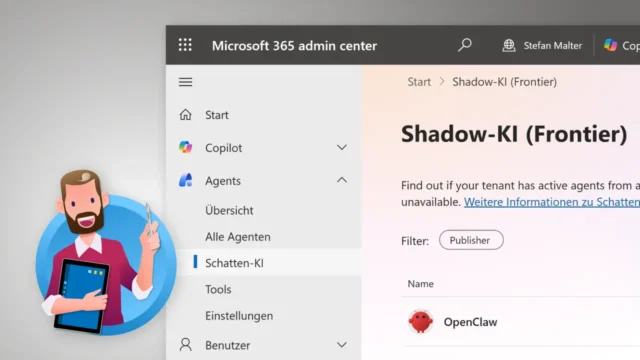Image resolution: width=640 pixels, height=360 pixels.
Task: Select Schatten-KI in the sidebar
Action: point(264,263)
